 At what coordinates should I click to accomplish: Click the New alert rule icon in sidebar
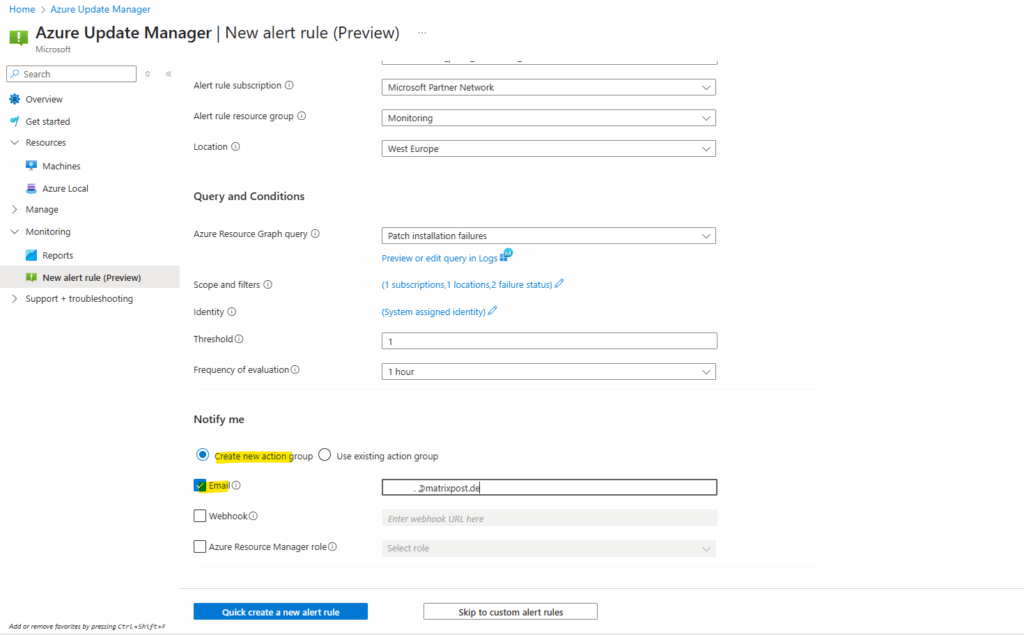pyautogui.click(x=31, y=278)
